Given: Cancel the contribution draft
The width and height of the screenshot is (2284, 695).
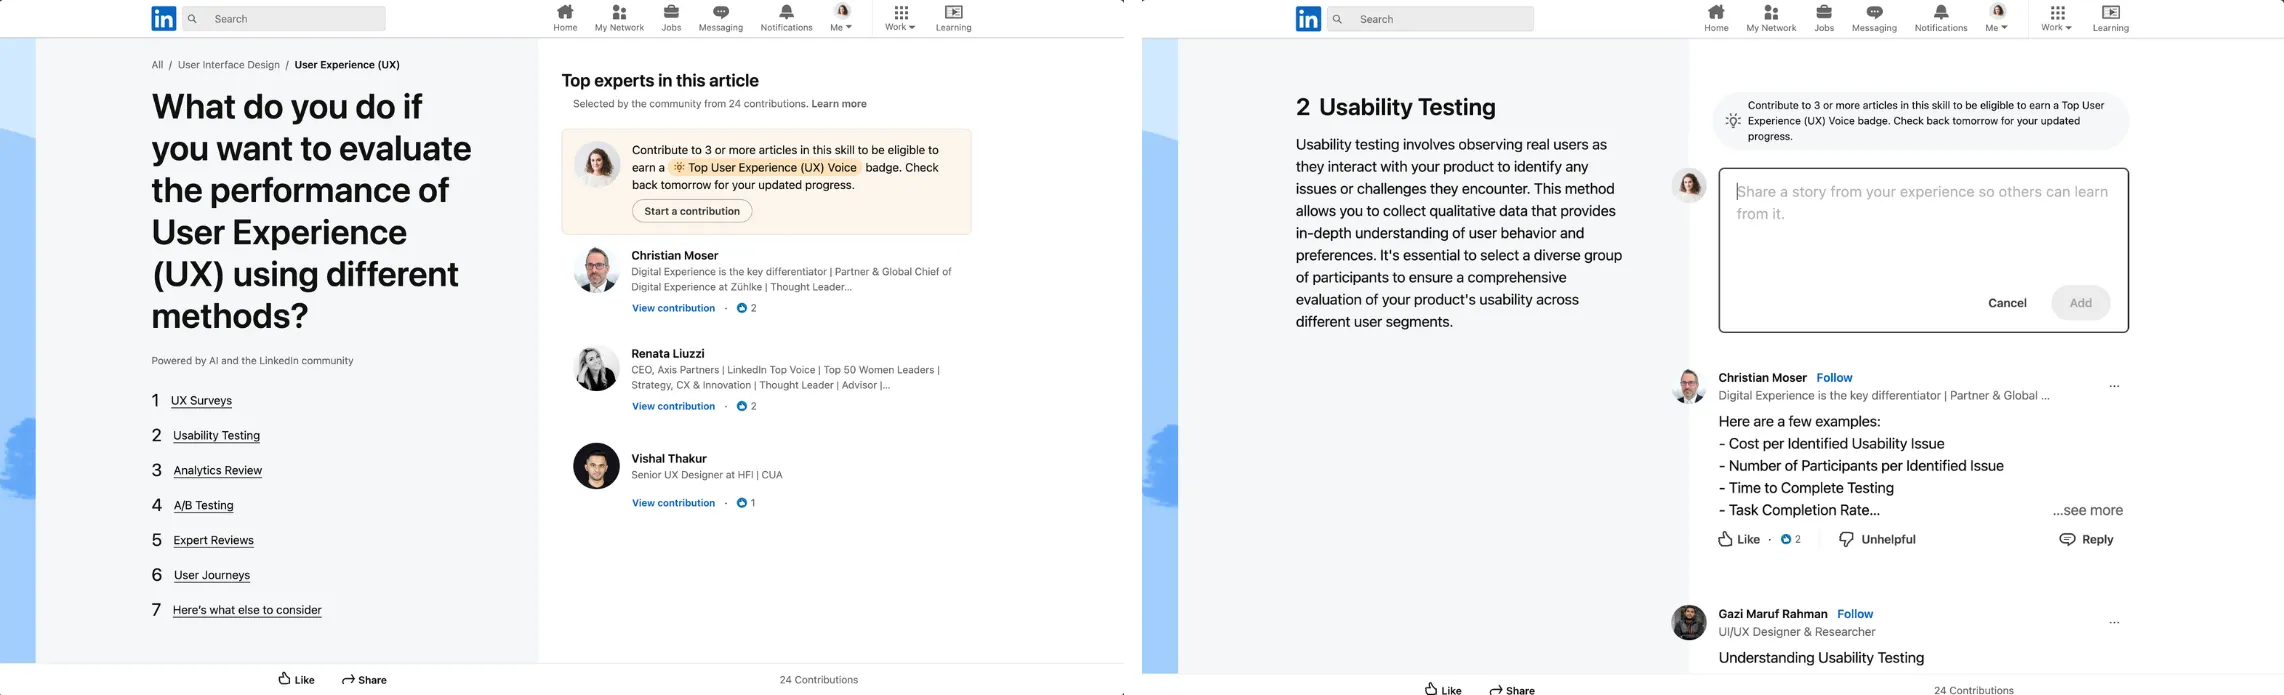Looking at the screenshot, I should click(2006, 303).
